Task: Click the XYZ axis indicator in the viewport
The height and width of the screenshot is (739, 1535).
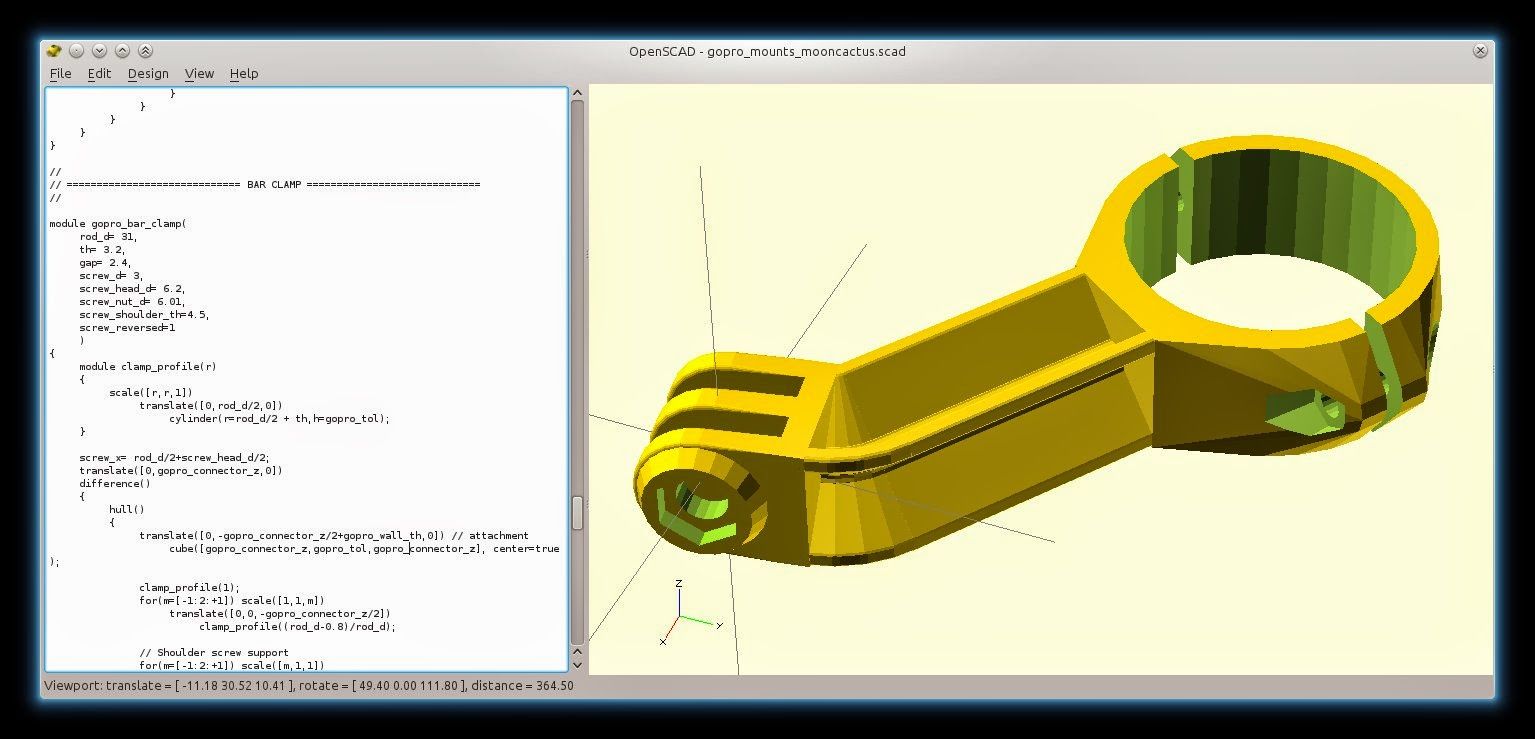Action: coord(678,612)
